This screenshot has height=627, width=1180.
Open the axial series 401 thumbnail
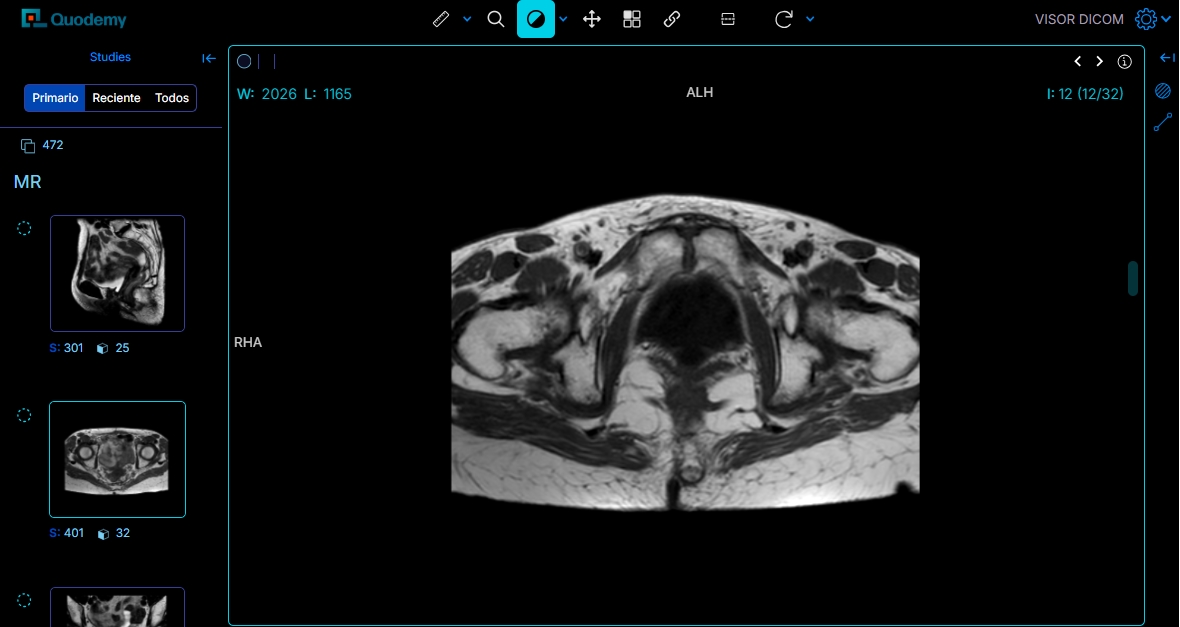tap(117, 459)
